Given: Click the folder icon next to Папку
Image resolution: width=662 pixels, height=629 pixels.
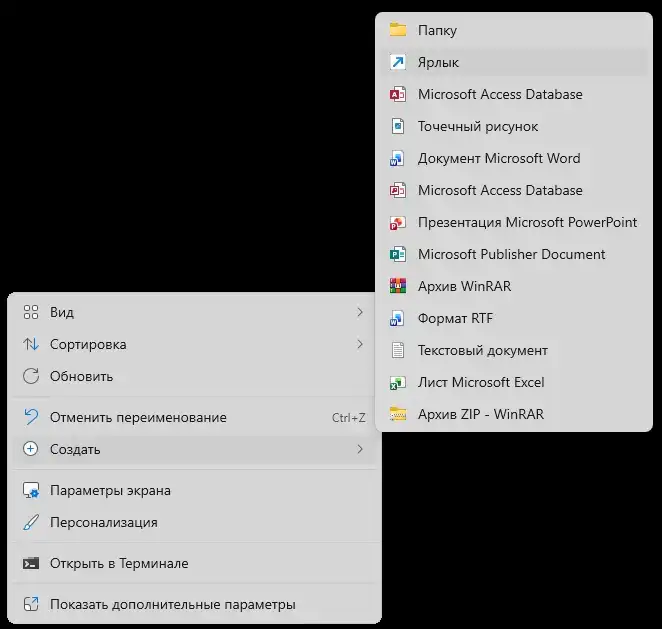Looking at the screenshot, I should point(398,30).
